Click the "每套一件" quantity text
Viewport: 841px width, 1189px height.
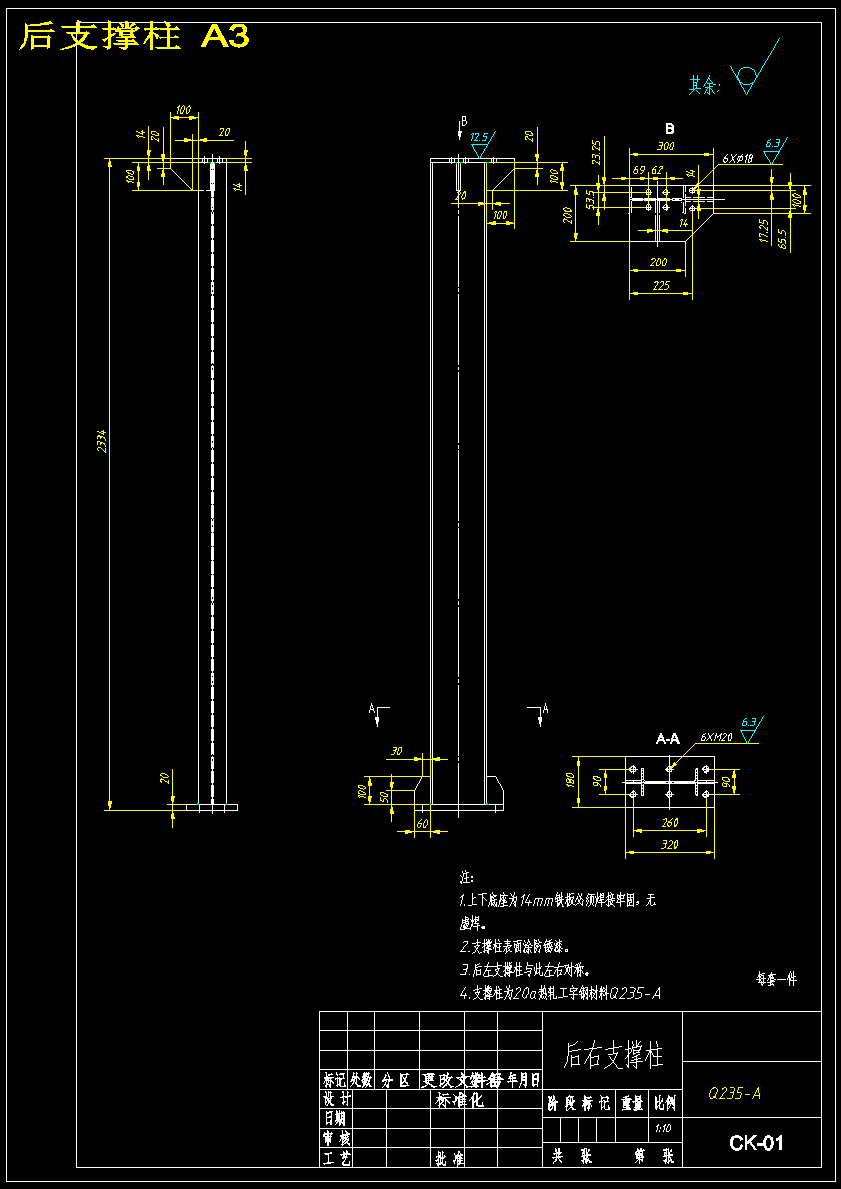(x=777, y=979)
